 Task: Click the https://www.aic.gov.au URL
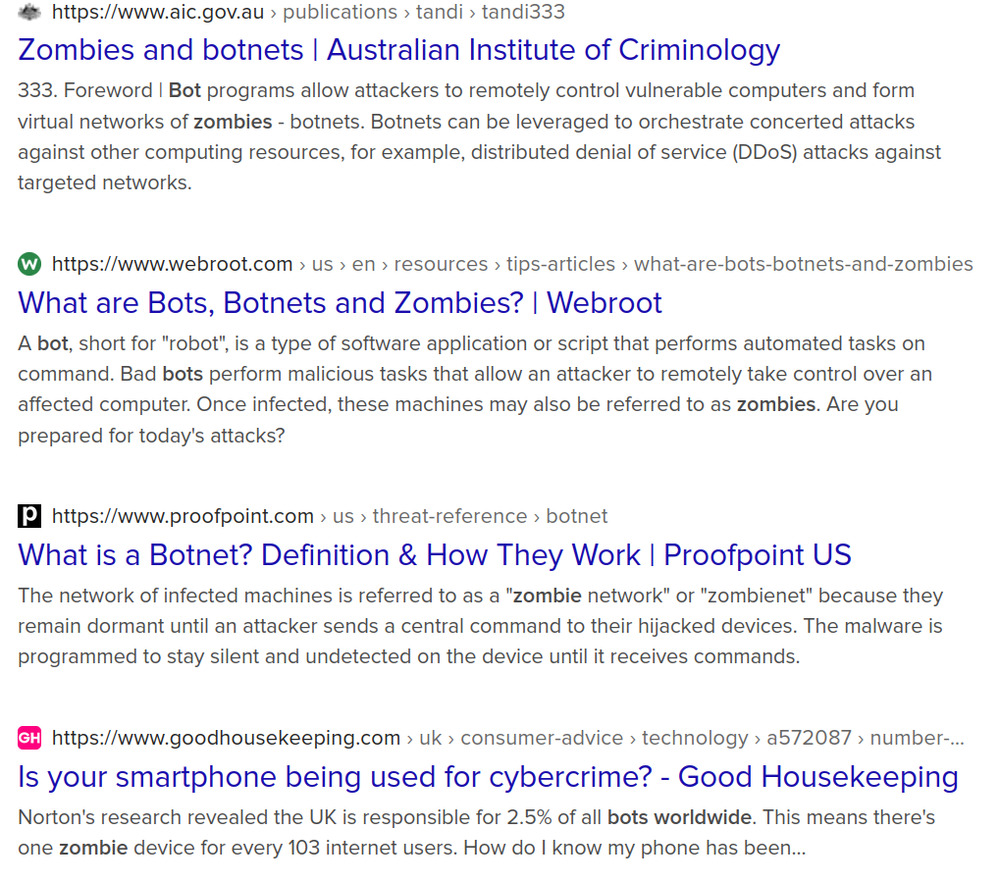tap(158, 12)
